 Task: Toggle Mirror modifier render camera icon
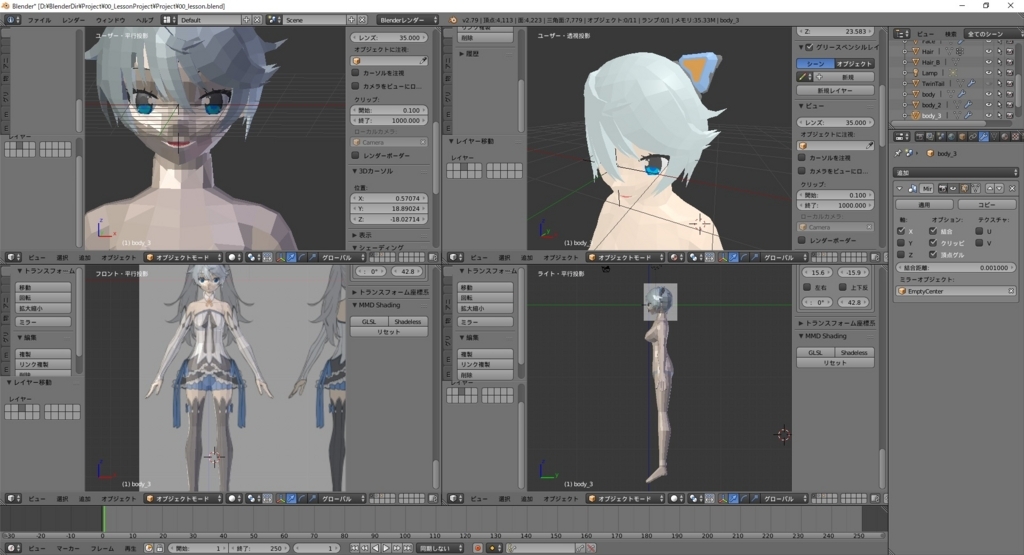[x=942, y=189]
